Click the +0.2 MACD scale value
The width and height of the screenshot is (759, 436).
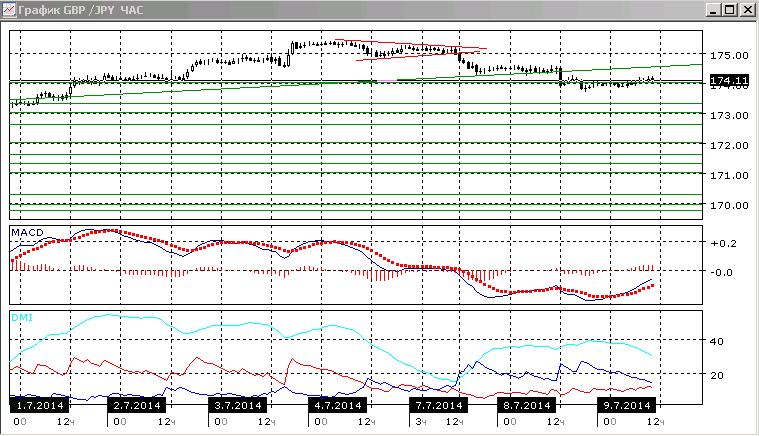click(723, 243)
